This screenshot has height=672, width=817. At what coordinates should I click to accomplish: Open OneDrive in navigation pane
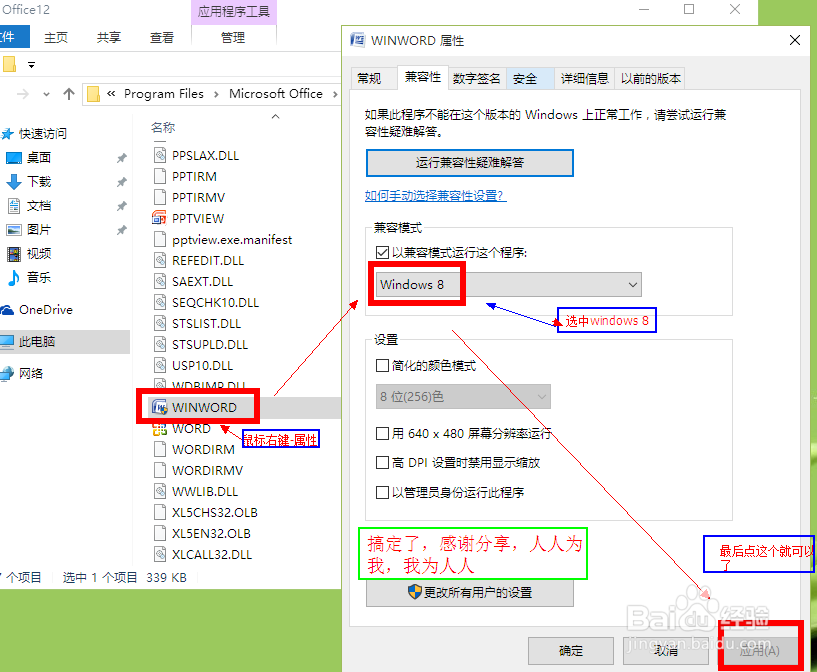[46, 309]
